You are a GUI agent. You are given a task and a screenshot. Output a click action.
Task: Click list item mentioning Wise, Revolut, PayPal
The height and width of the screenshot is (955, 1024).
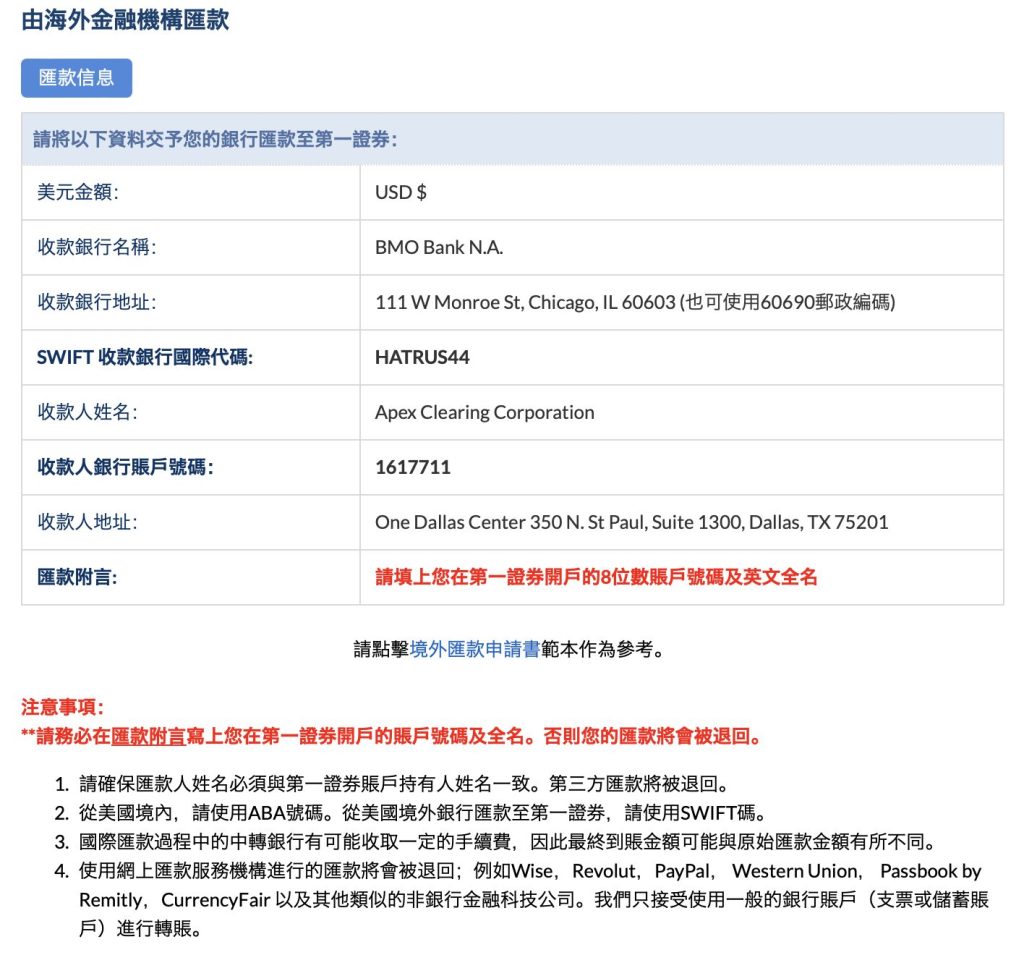click(530, 885)
